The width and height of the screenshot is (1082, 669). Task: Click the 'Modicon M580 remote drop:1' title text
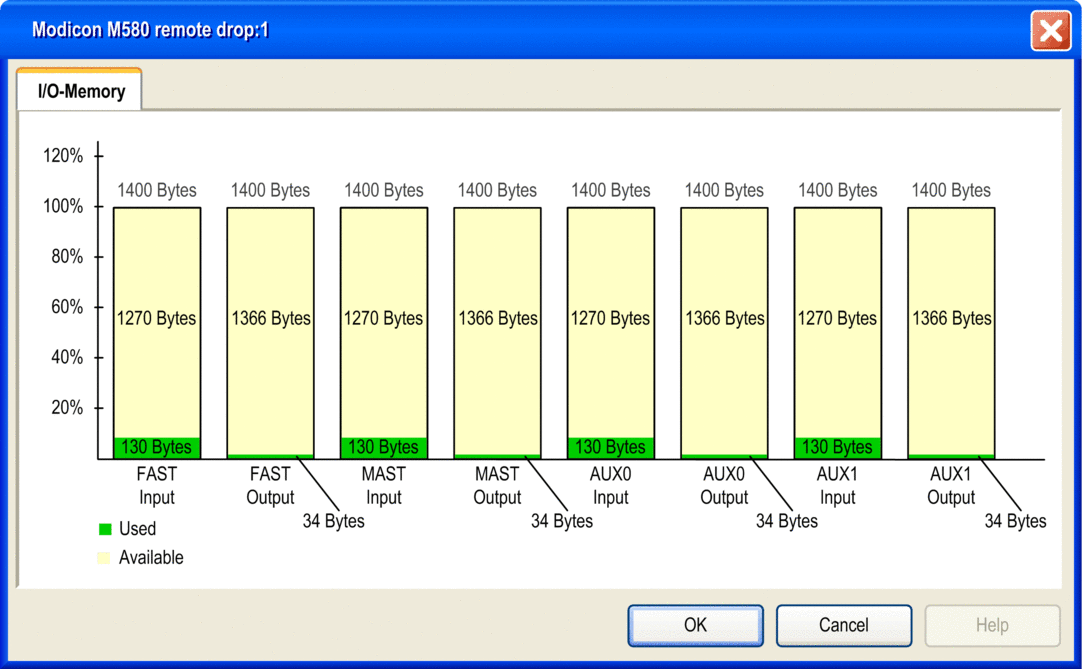point(150,30)
